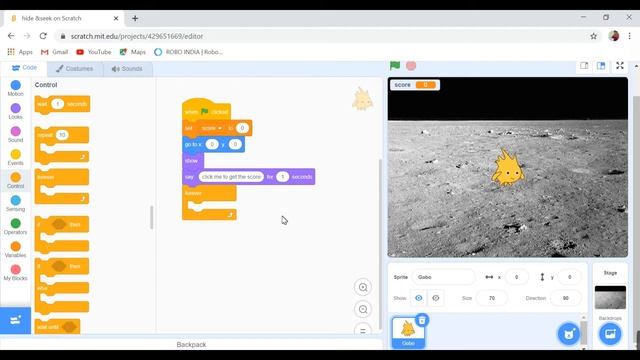Open the Looks blocks category

(16, 111)
